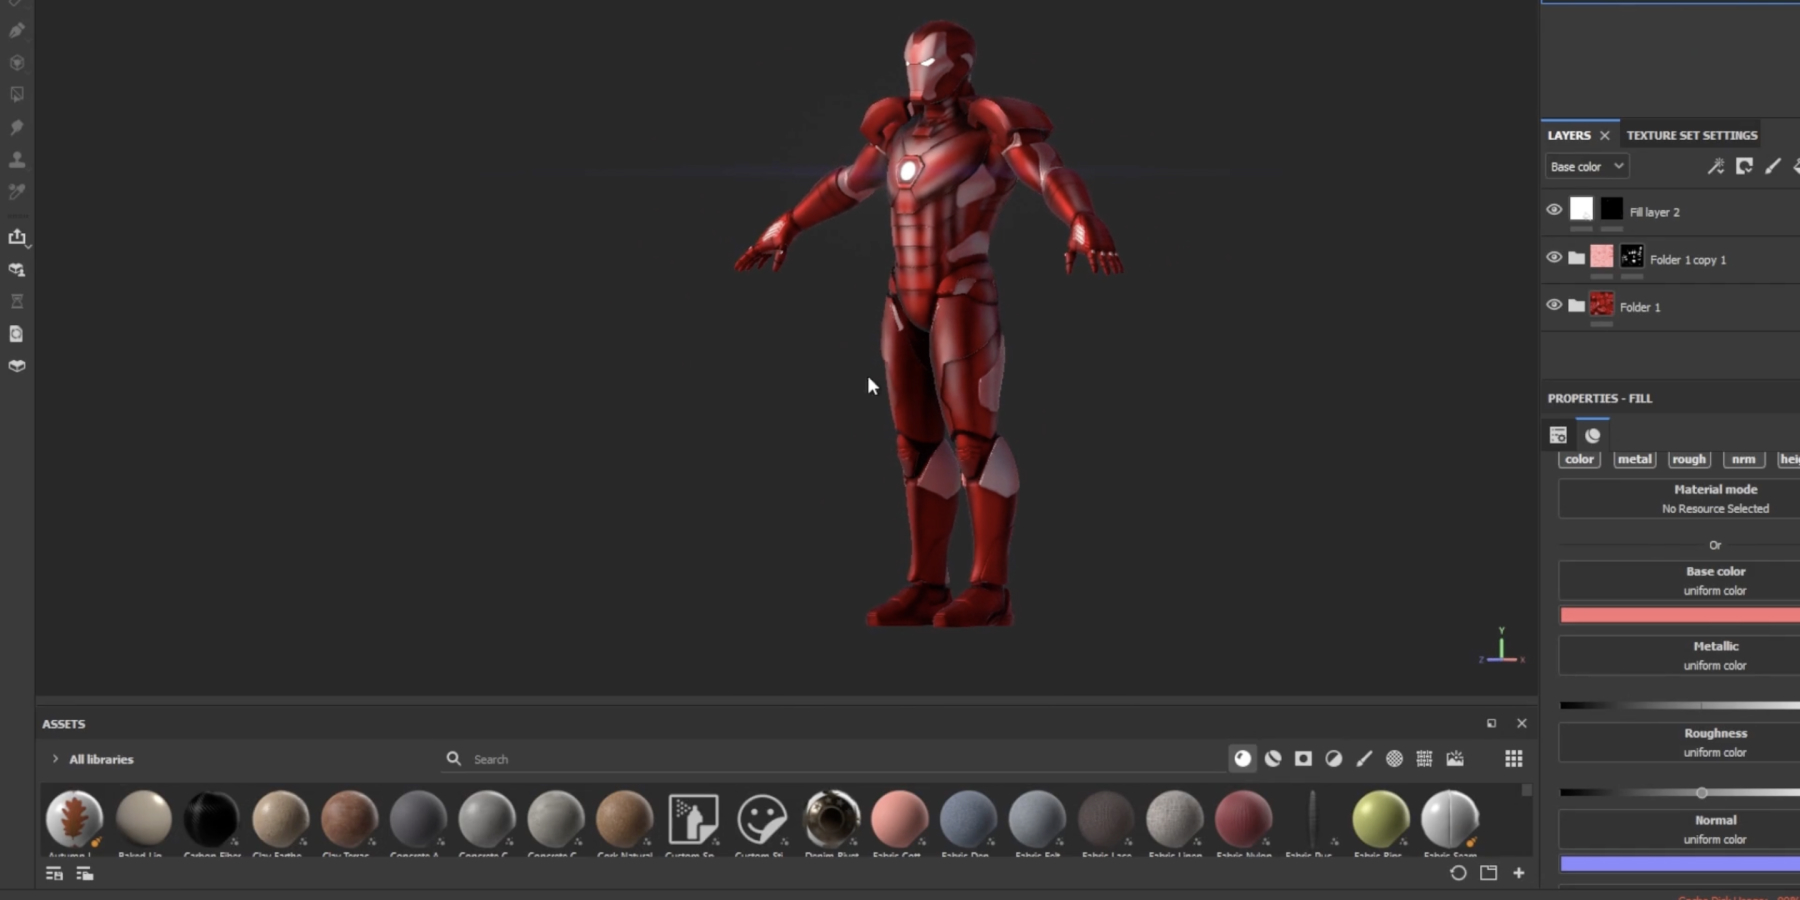Image resolution: width=1800 pixels, height=900 pixels.
Task: Toggle the metal channel button
Action: point(1634,459)
